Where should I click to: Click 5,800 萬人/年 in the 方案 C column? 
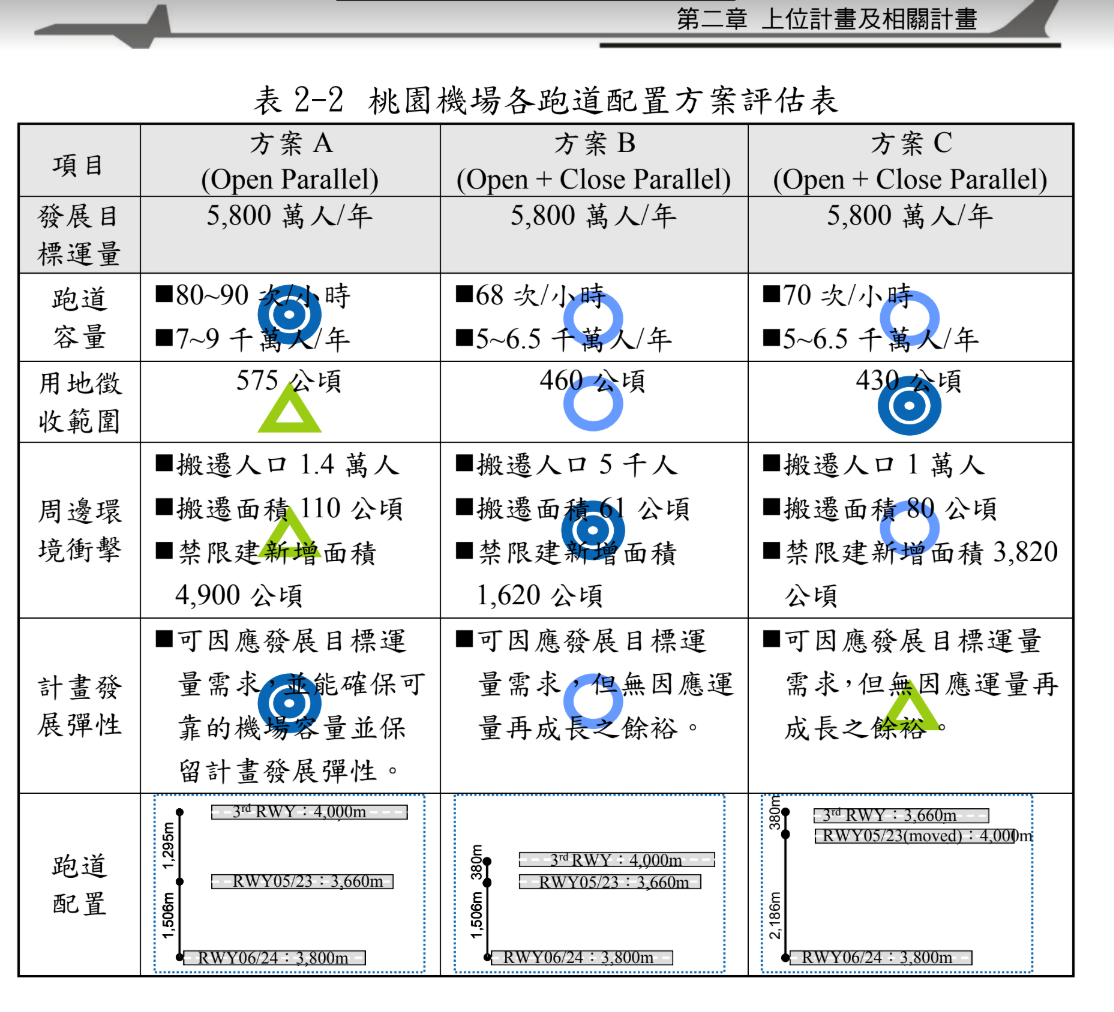pyautogui.click(x=909, y=215)
